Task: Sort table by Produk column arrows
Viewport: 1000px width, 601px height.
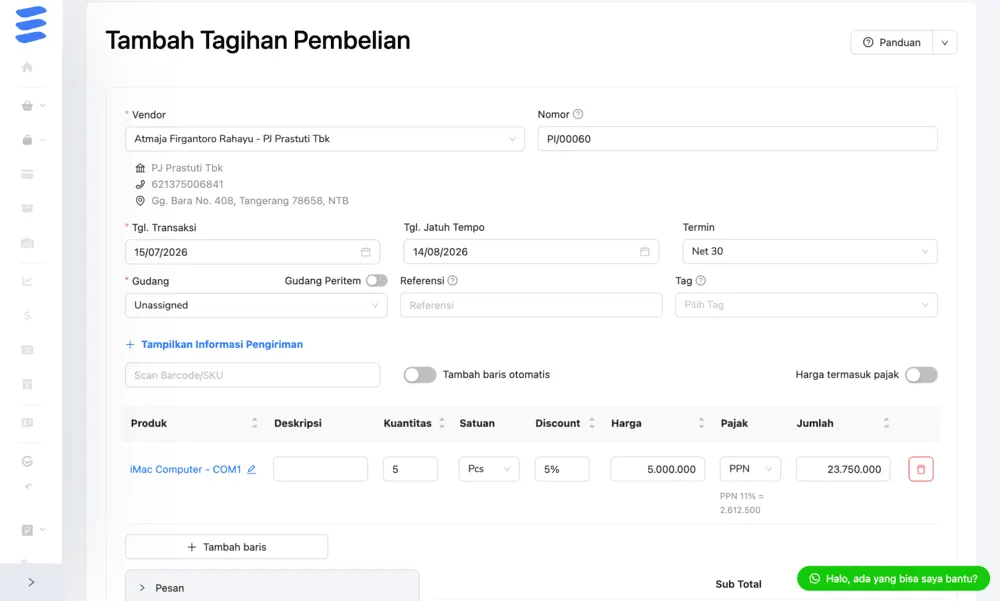Action: pyautogui.click(x=254, y=423)
